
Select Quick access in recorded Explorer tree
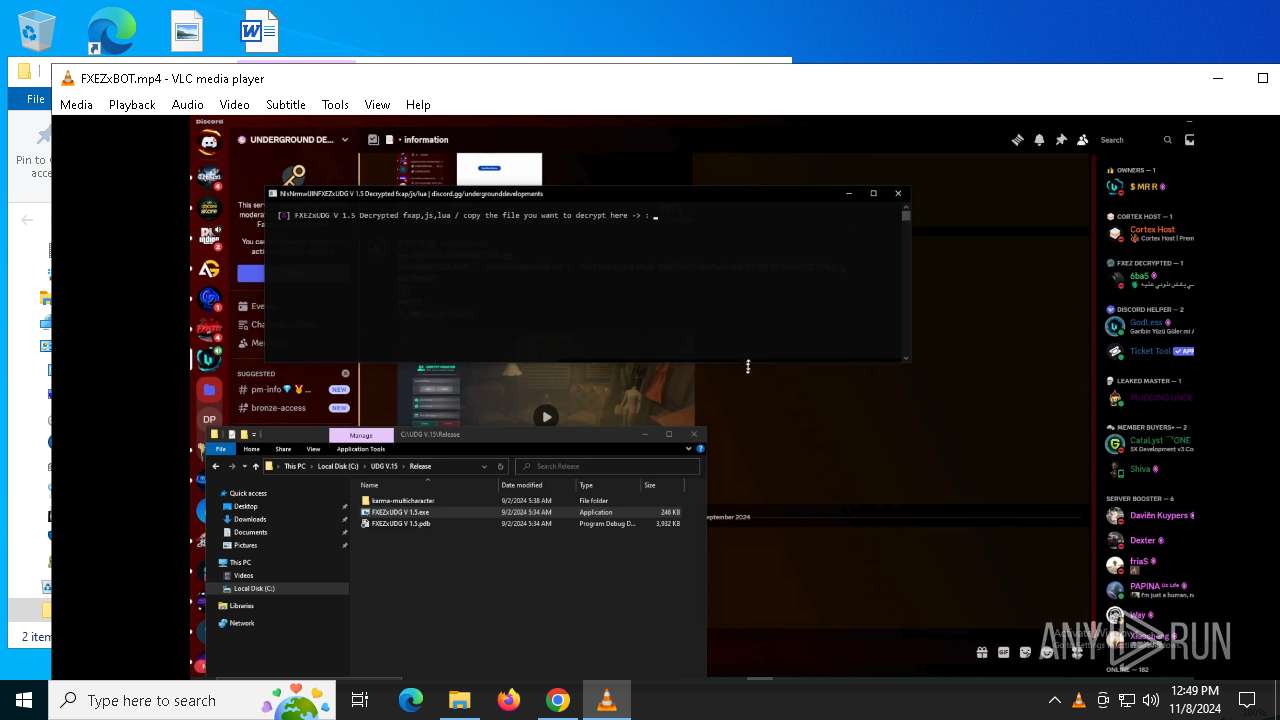pyautogui.click(x=248, y=493)
